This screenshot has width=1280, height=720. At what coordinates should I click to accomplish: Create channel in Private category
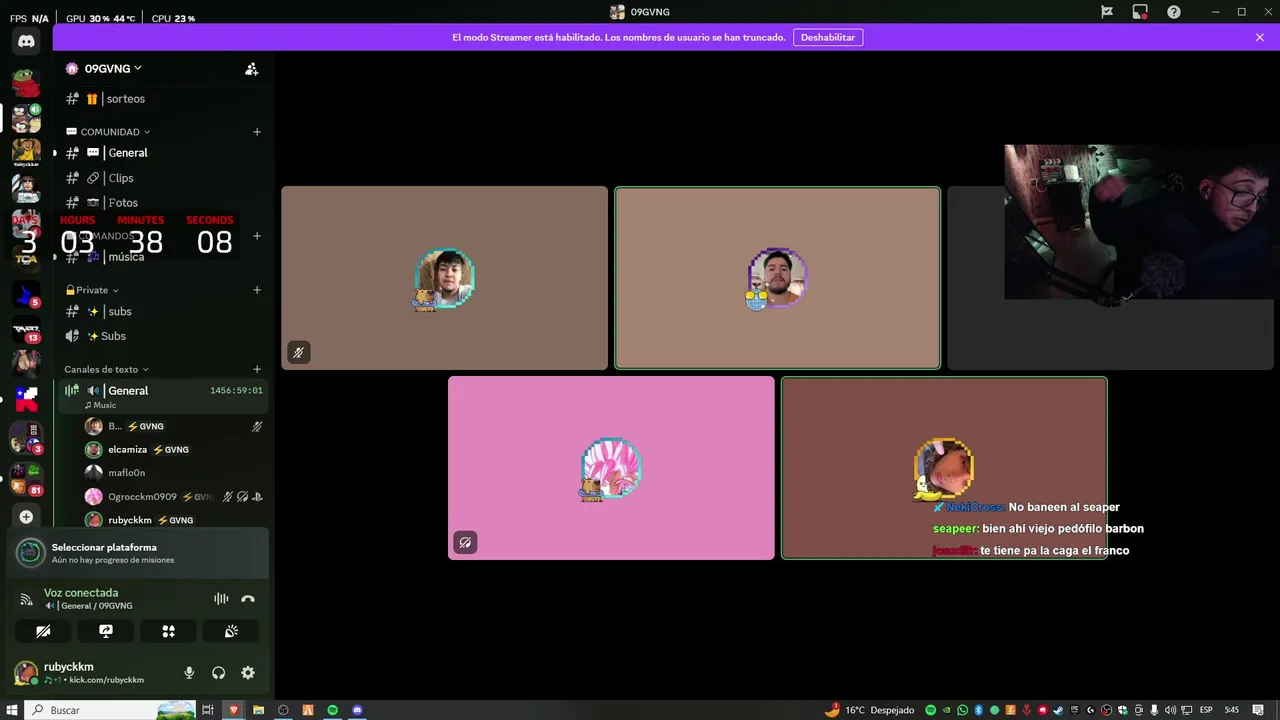pyautogui.click(x=257, y=290)
